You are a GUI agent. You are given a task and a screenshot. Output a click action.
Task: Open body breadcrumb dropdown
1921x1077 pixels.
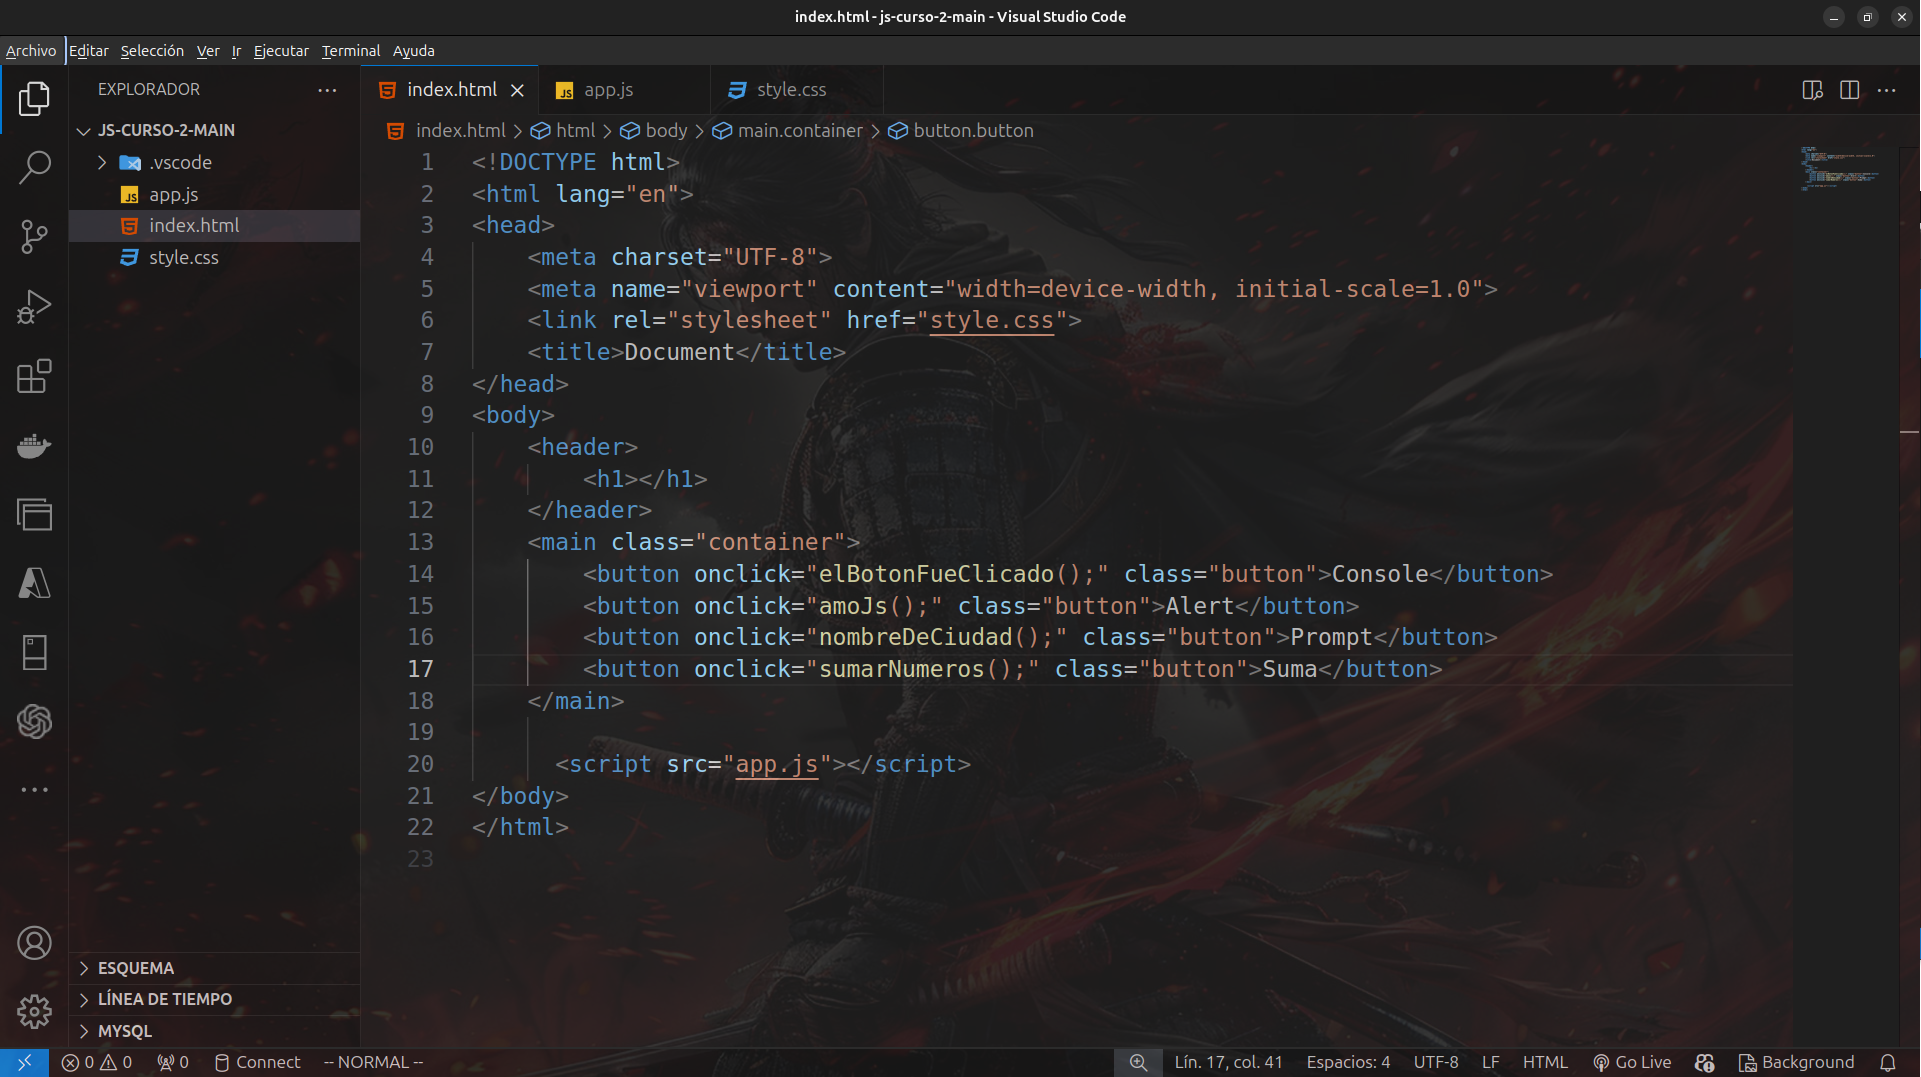point(654,131)
